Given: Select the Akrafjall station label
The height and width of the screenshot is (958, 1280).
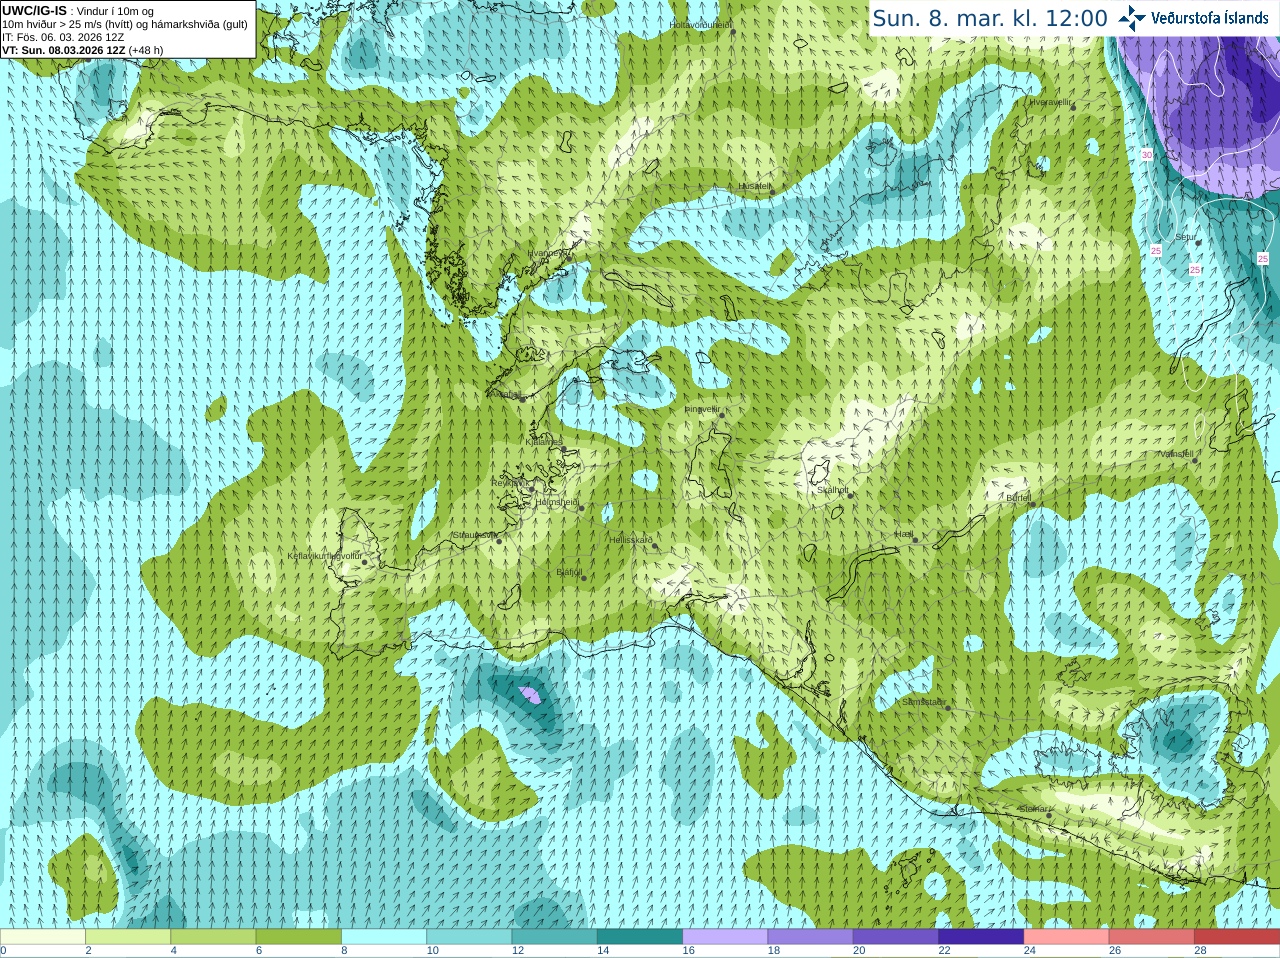Looking at the screenshot, I should click(505, 394).
